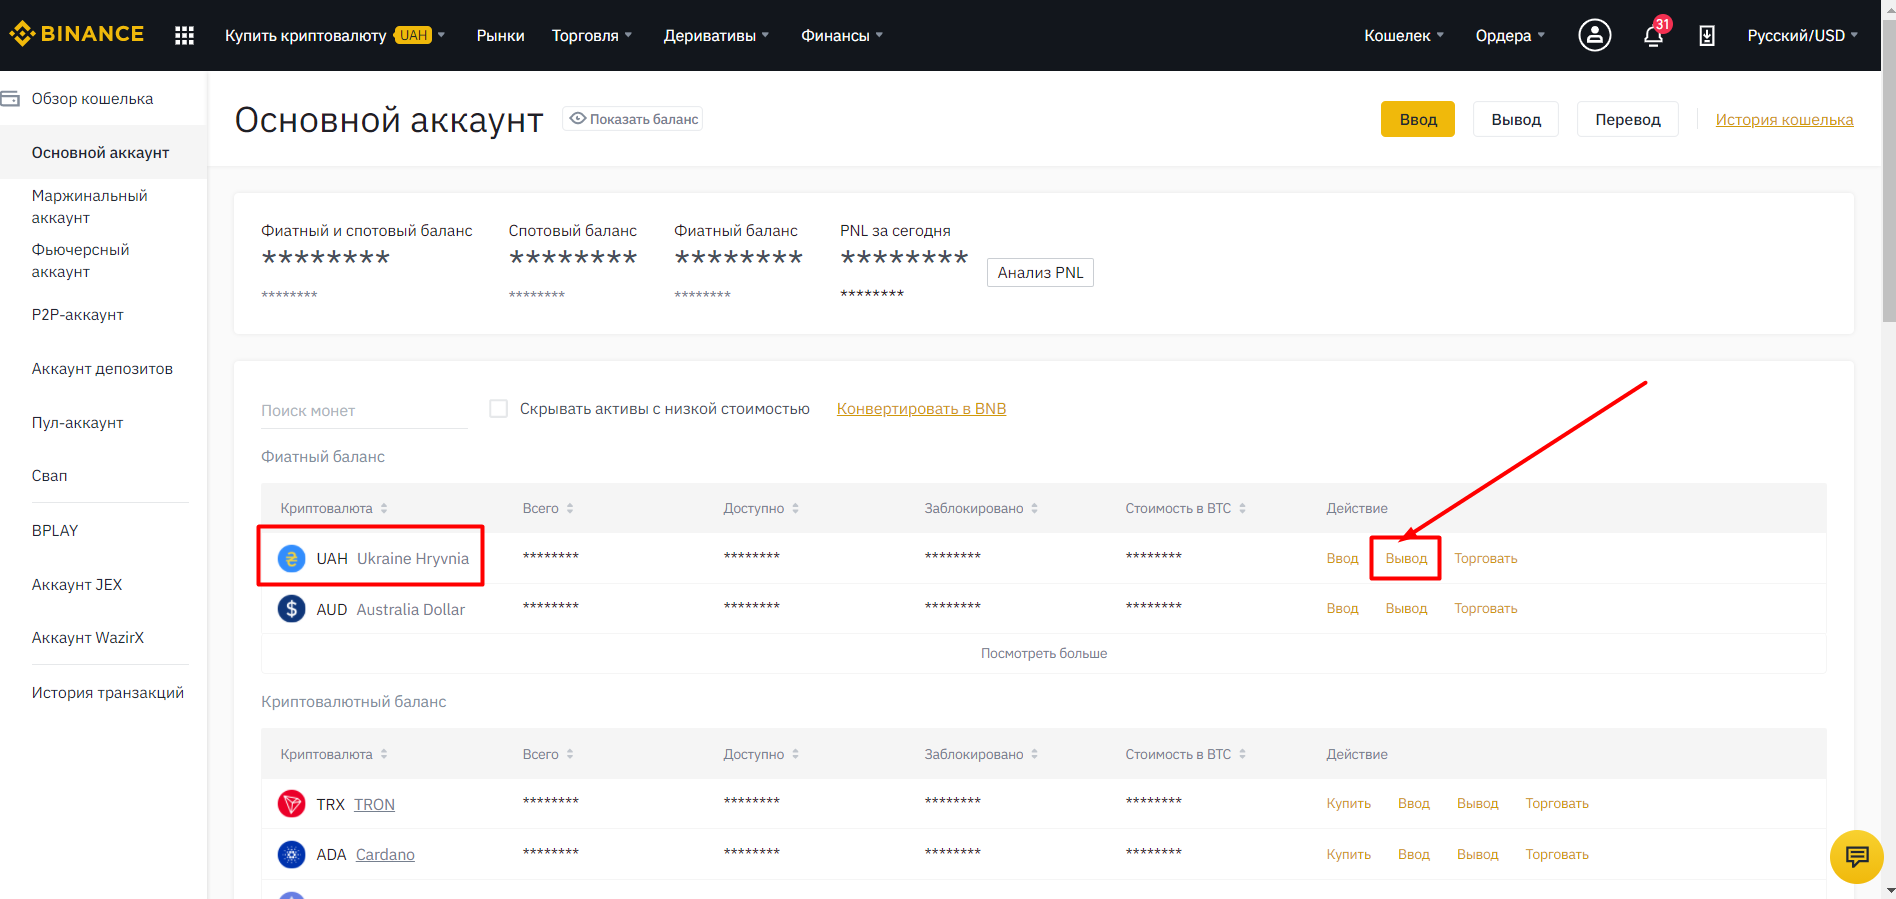1896x899 pixels.
Task: Open the TRON coin name link
Action: (374, 804)
